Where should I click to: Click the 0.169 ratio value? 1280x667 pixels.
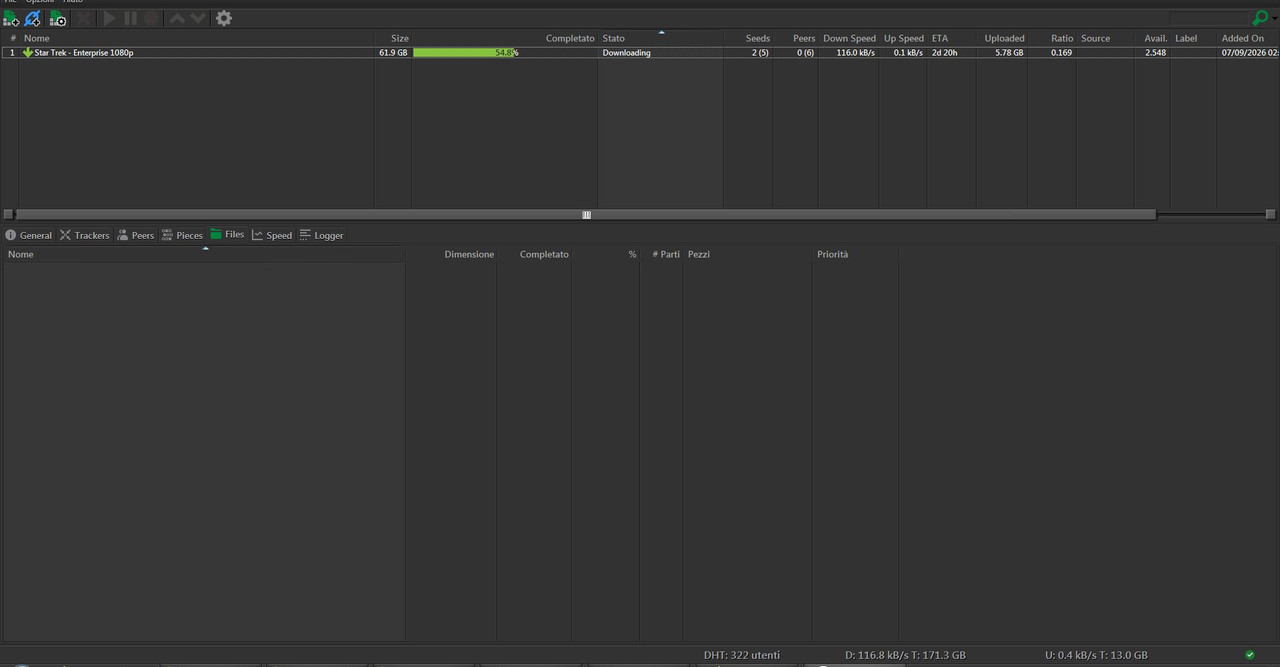pos(1062,52)
